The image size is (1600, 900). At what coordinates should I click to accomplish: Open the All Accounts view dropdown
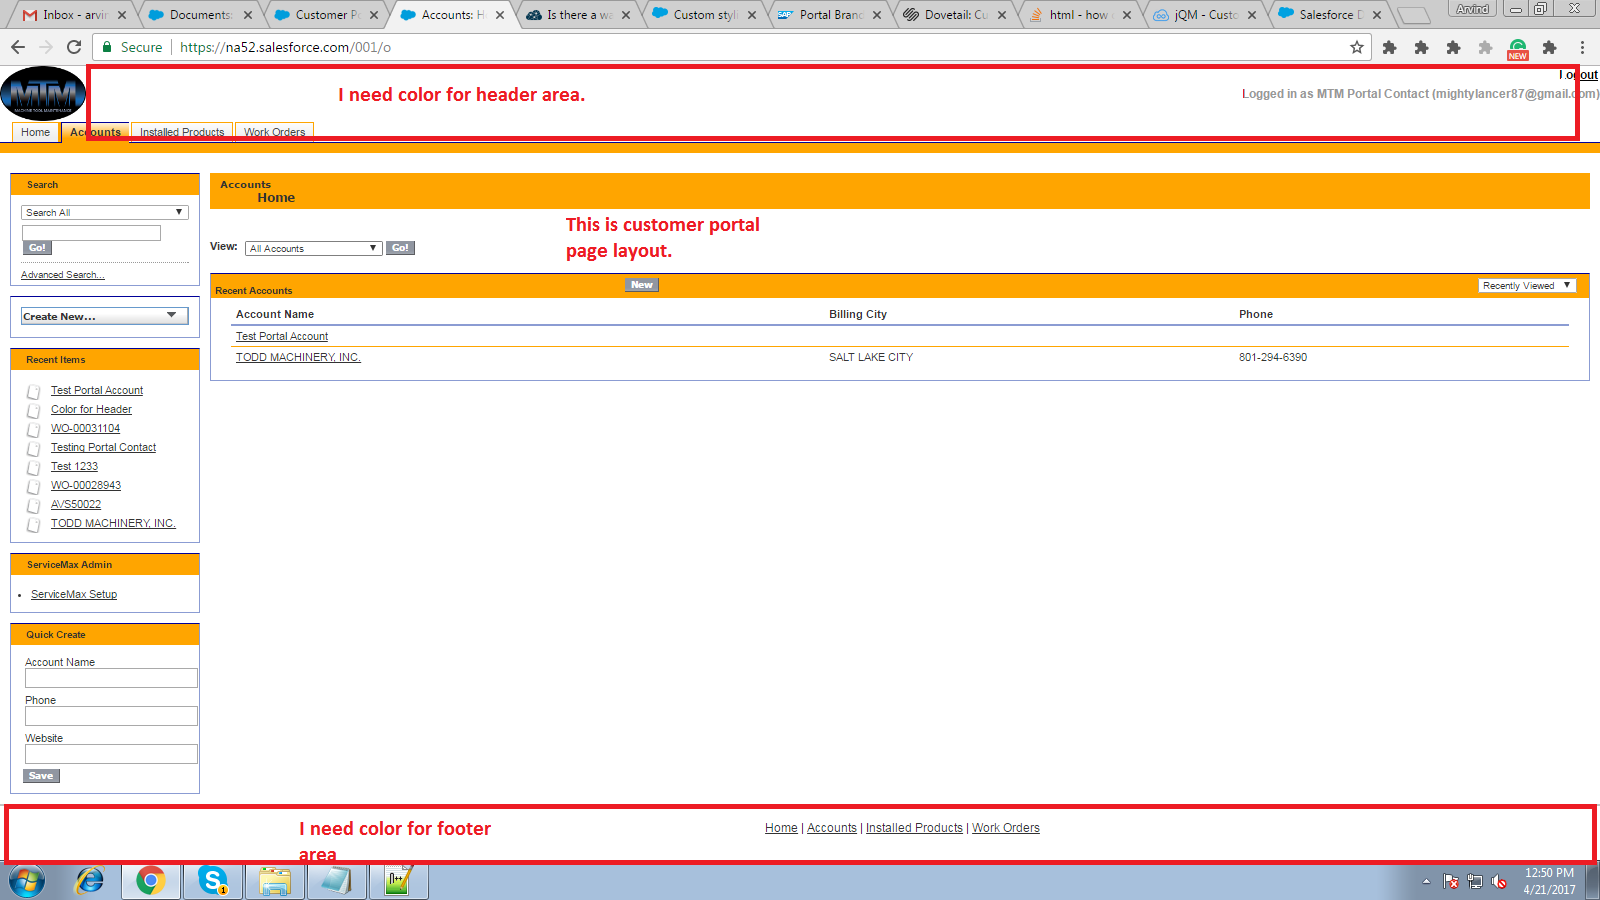tap(314, 248)
